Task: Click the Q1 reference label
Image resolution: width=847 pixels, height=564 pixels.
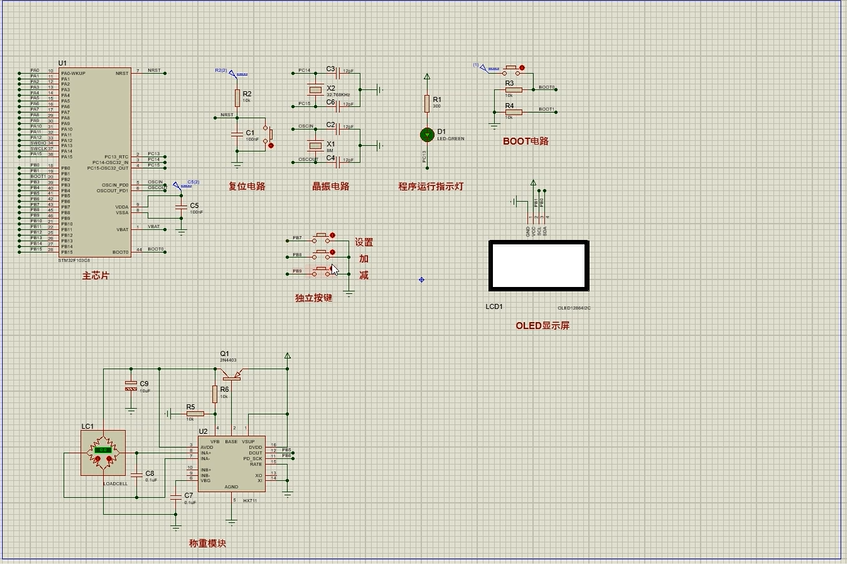Action: coord(224,354)
